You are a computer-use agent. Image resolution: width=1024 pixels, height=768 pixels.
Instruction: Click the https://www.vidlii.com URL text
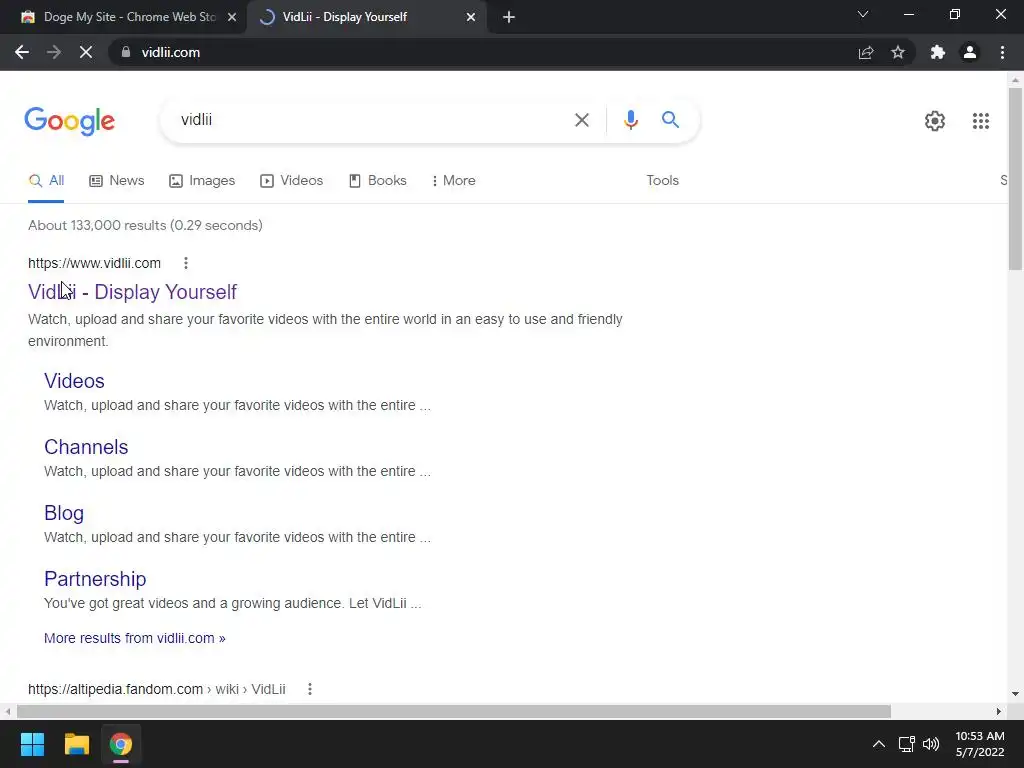(x=94, y=263)
